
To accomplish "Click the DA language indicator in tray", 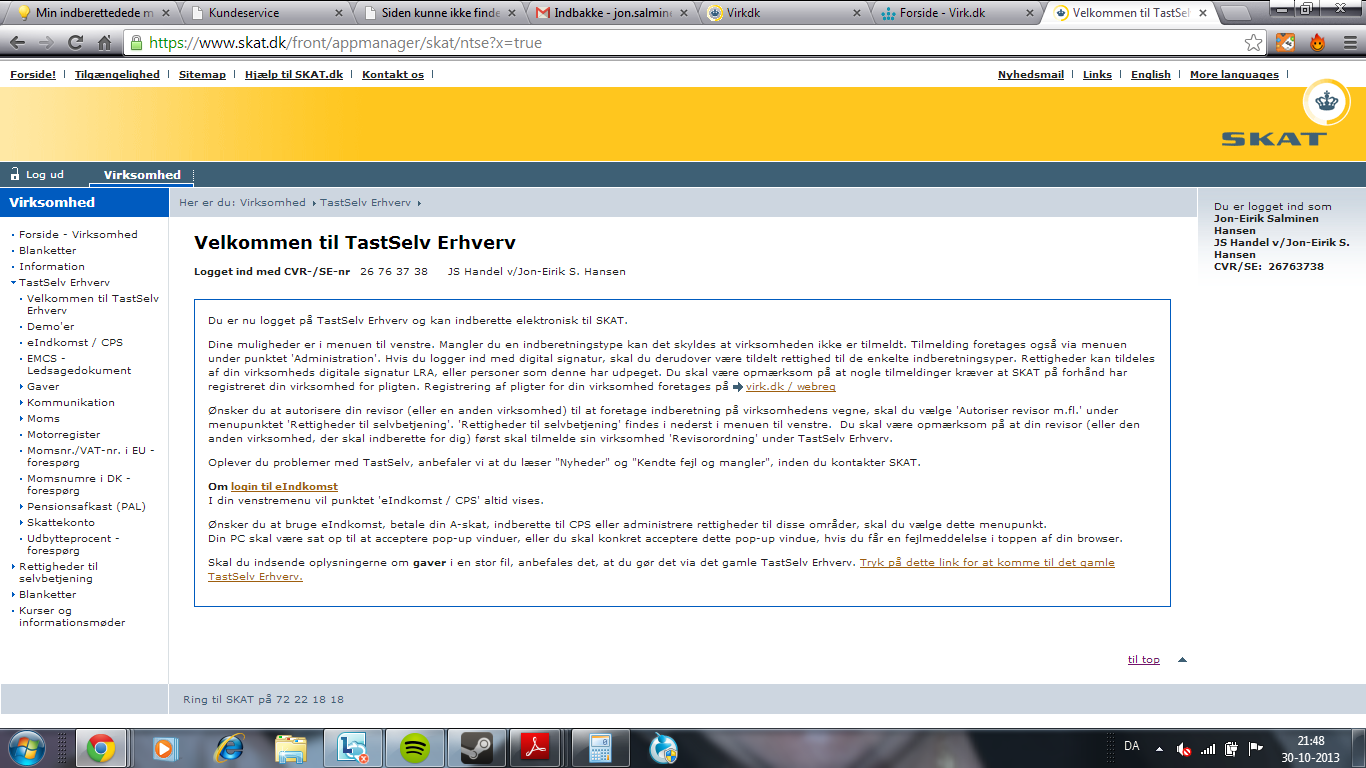I will pos(1132,746).
